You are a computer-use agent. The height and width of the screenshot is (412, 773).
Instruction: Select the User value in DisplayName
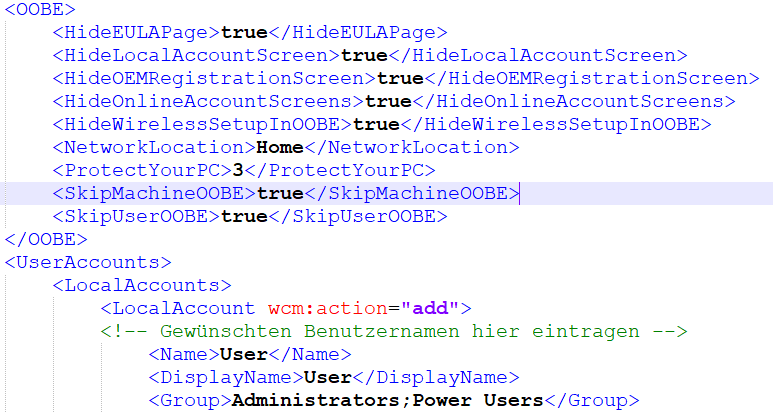(328, 378)
